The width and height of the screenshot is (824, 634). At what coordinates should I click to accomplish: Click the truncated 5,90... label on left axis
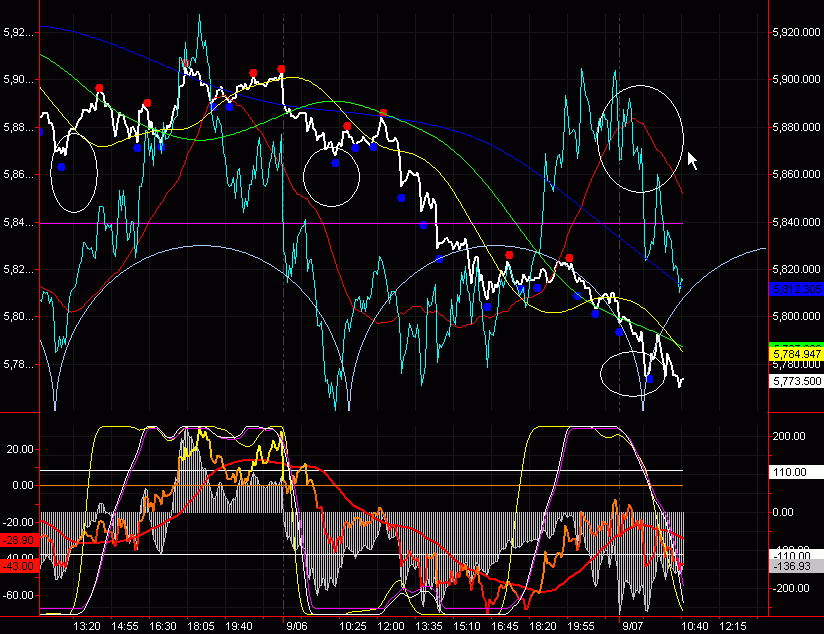pyautogui.click(x=18, y=79)
